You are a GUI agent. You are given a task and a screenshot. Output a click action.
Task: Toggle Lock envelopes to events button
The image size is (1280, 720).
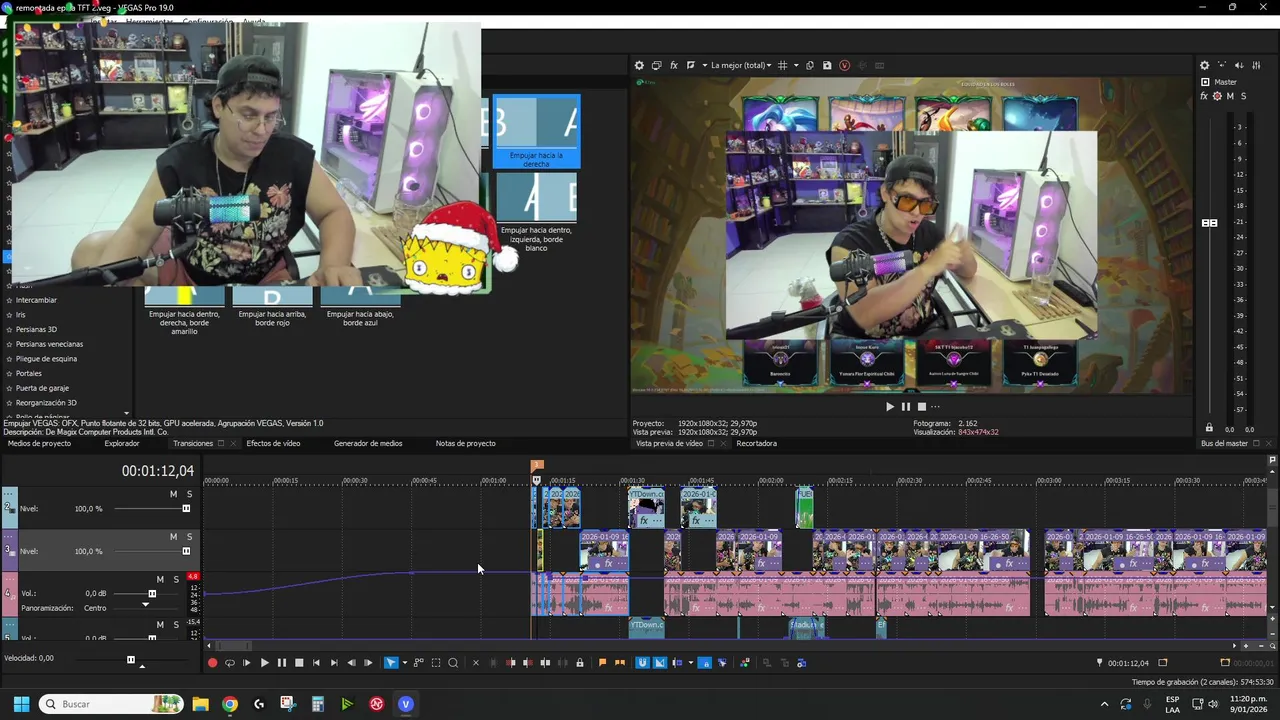704,663
